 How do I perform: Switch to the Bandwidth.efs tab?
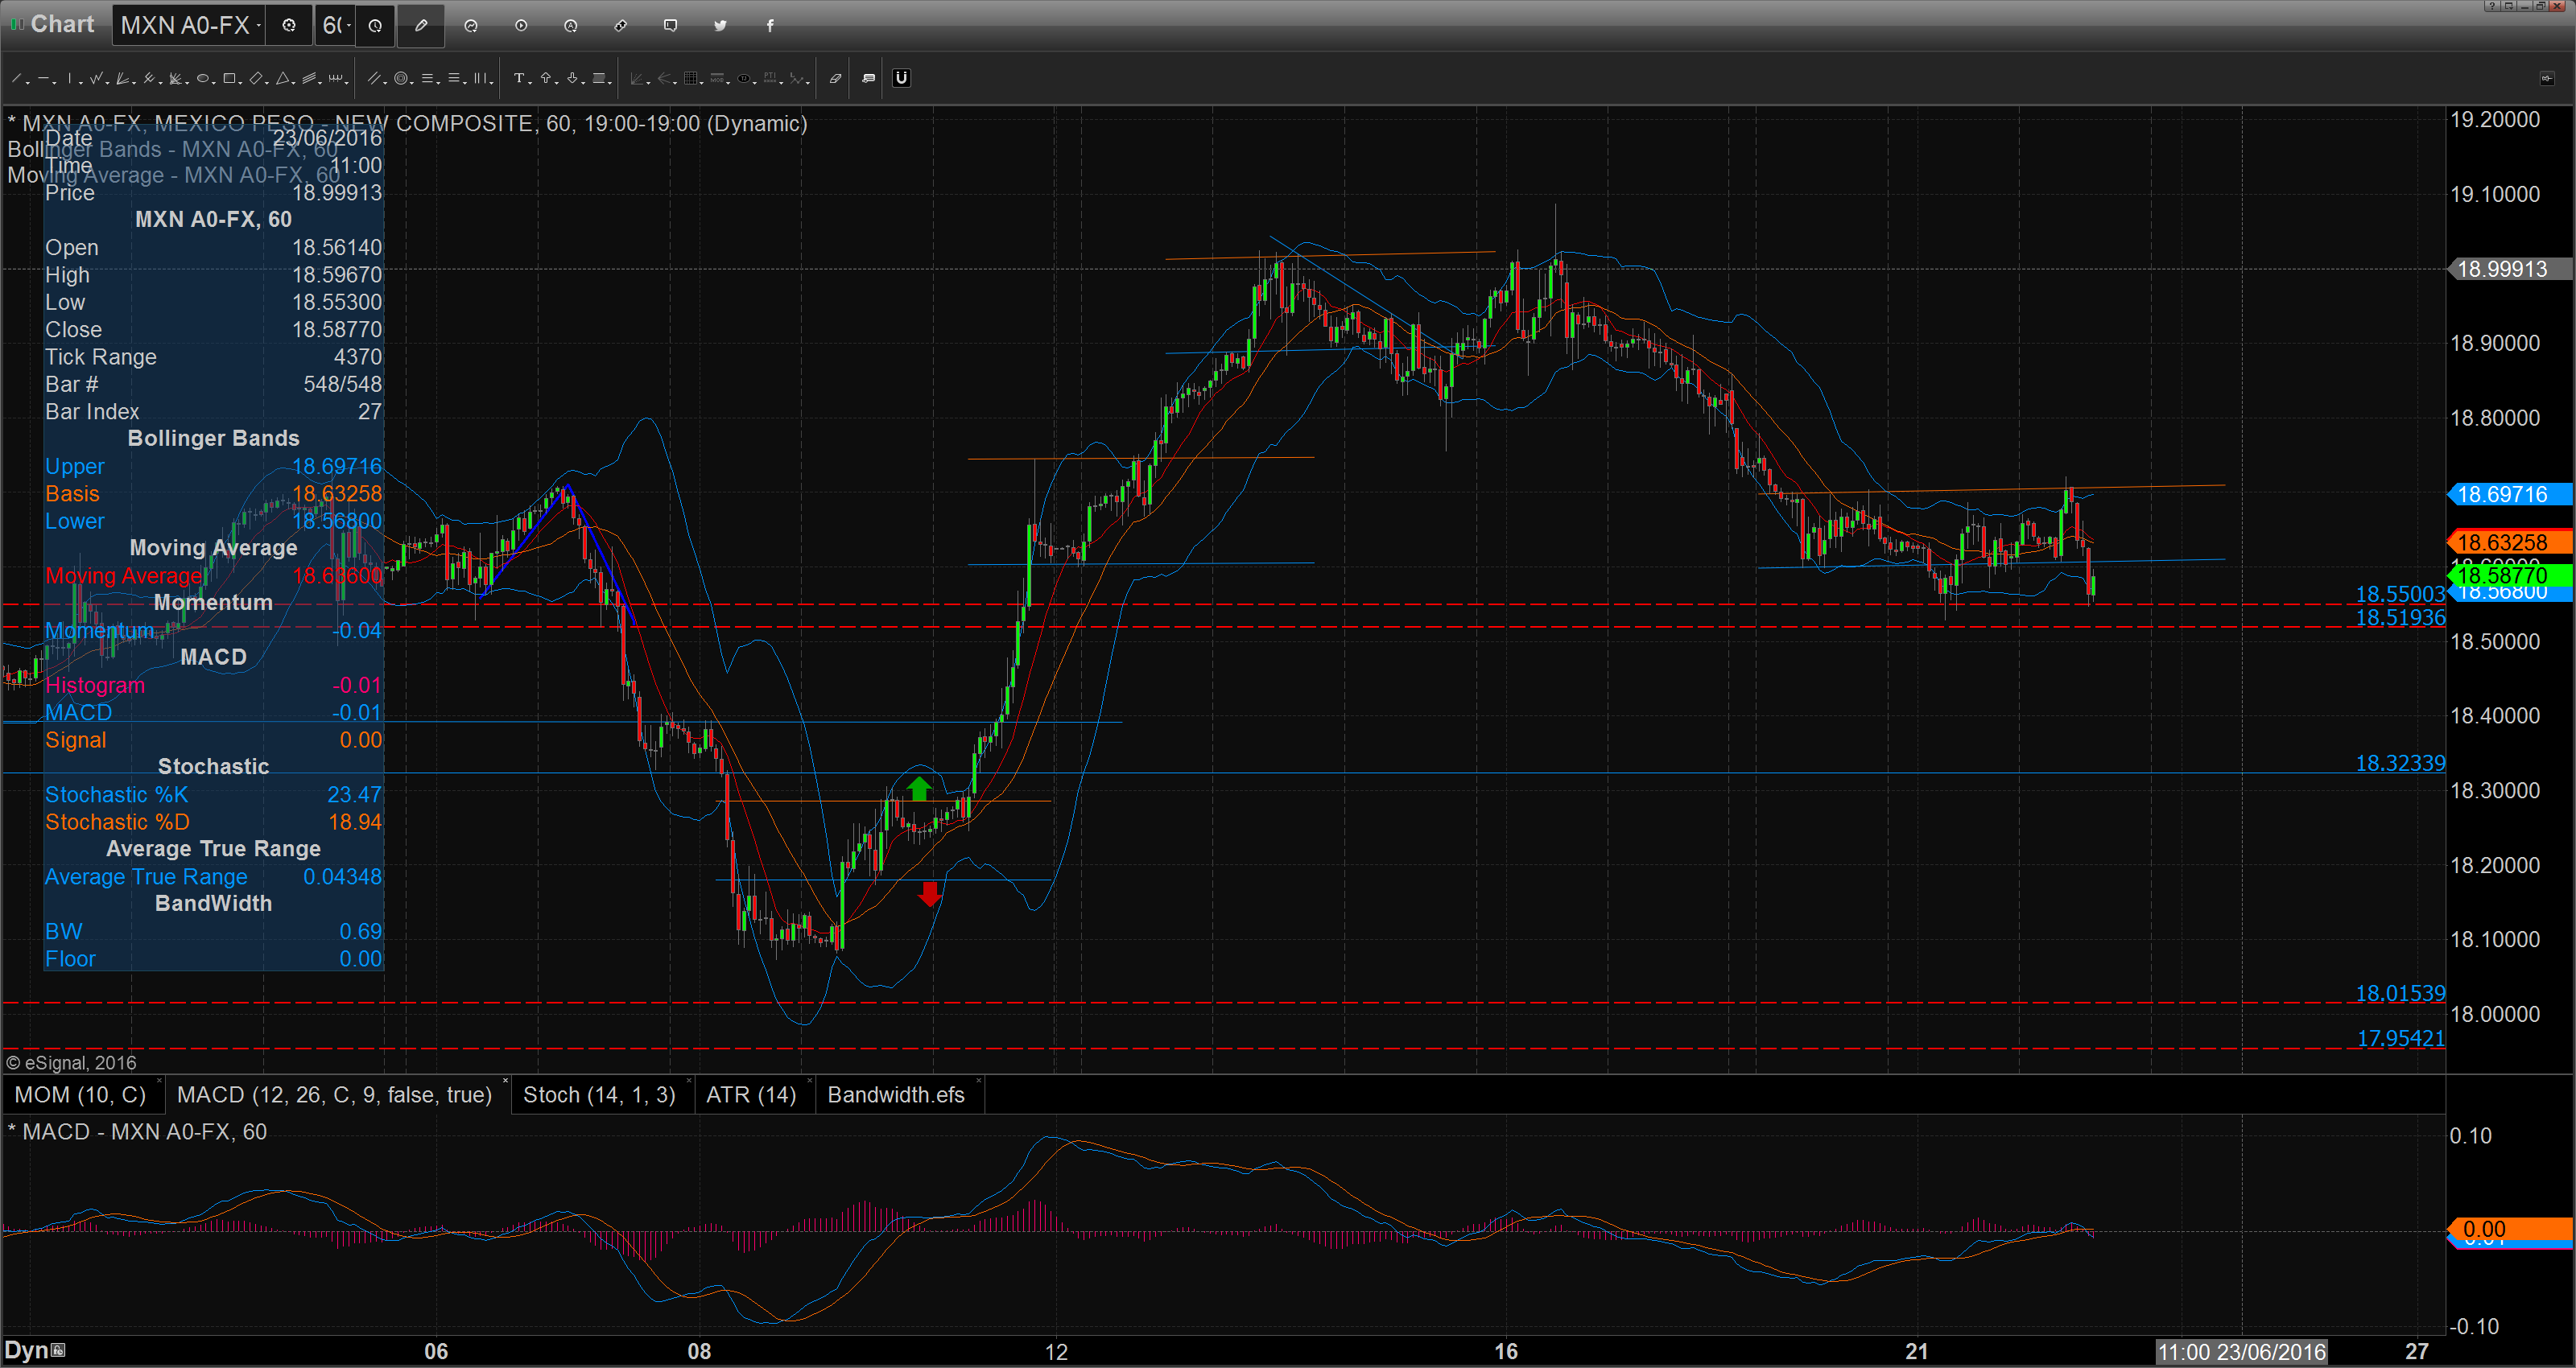[896, 1095]
